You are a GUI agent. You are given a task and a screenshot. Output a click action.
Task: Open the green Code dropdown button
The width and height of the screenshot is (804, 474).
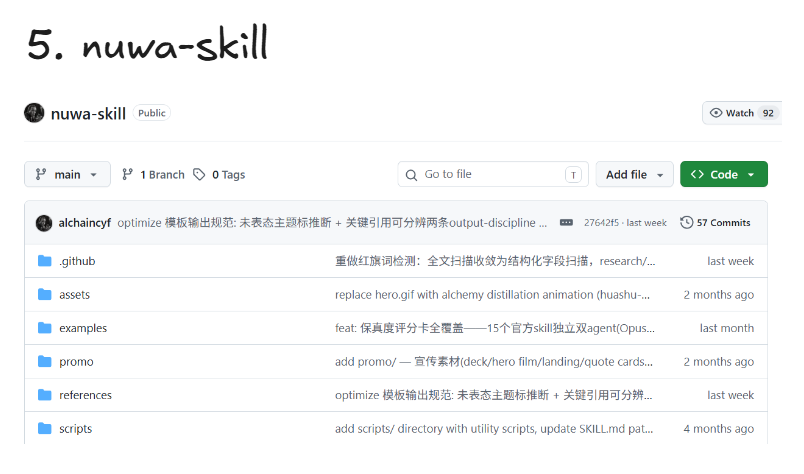pyautogui.click(x=723, y=174)
